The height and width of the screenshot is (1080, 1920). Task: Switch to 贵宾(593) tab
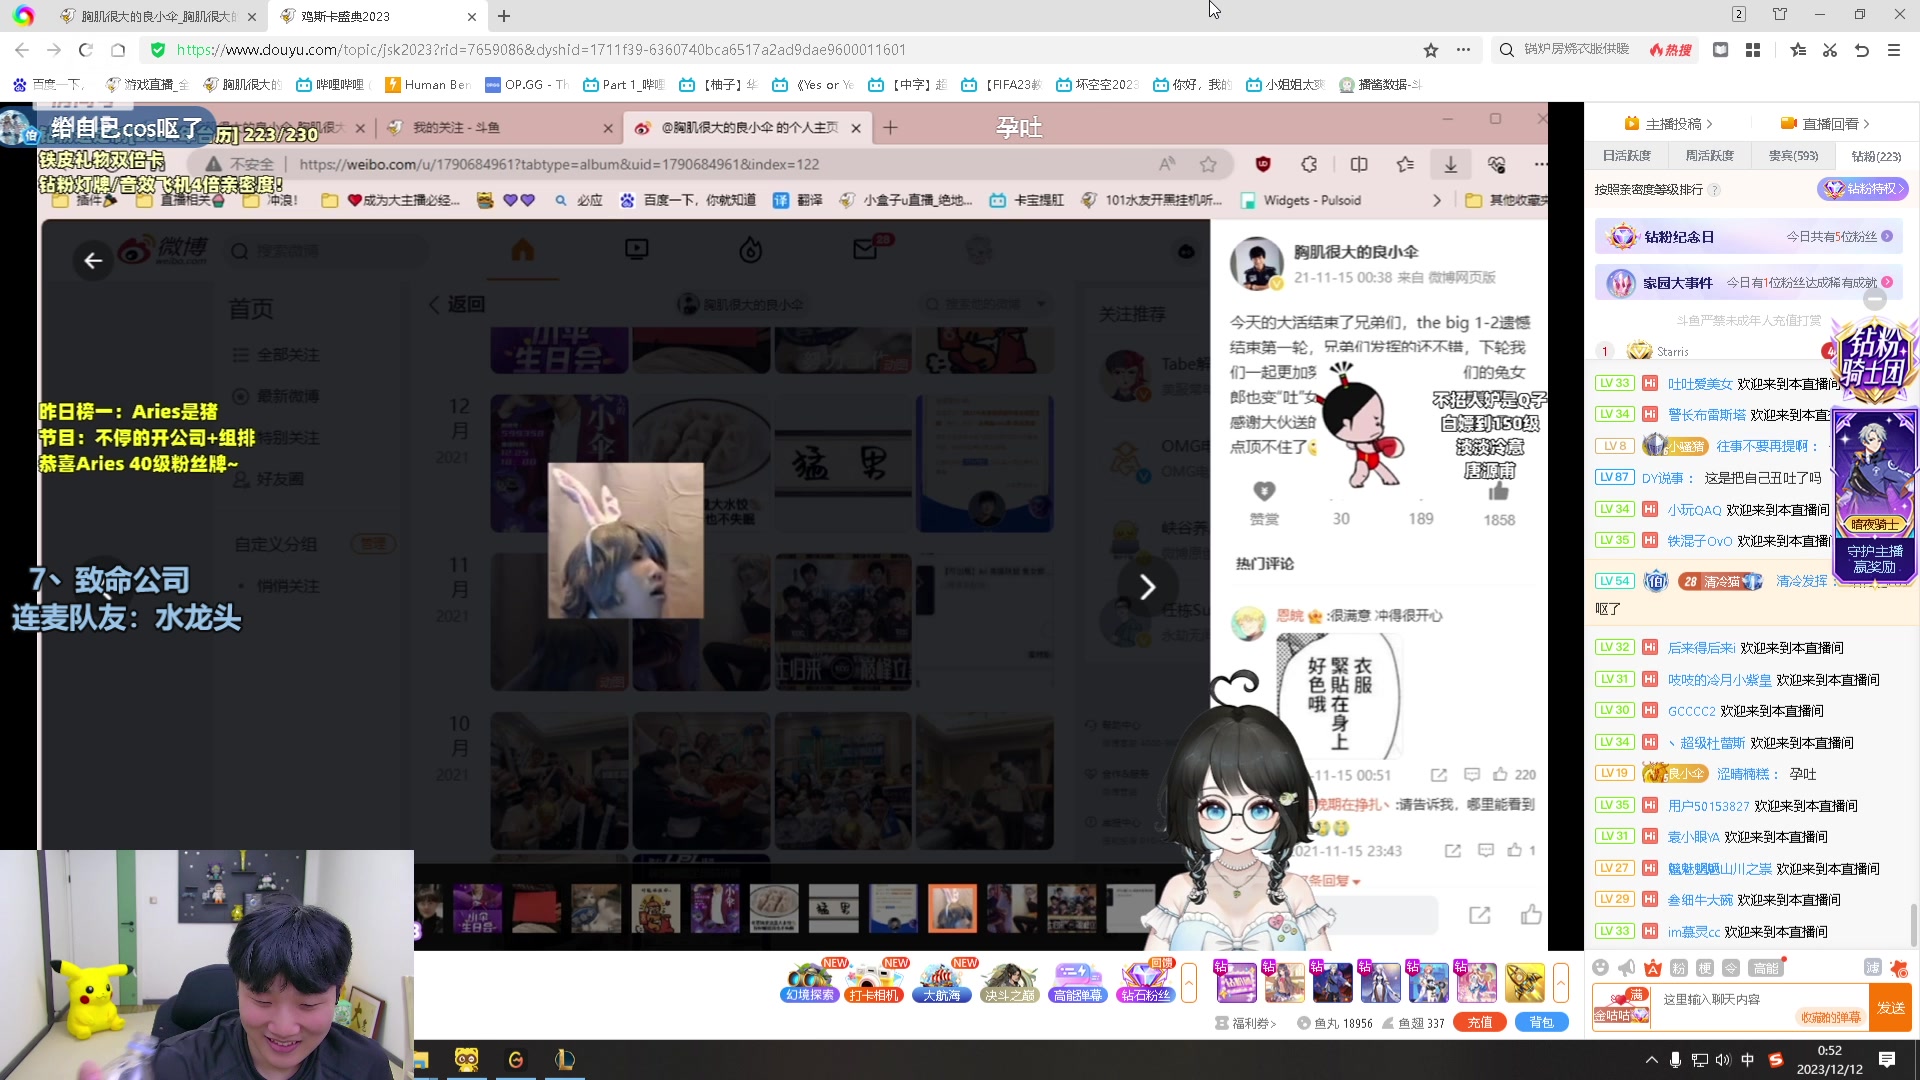coord(1793,156)
